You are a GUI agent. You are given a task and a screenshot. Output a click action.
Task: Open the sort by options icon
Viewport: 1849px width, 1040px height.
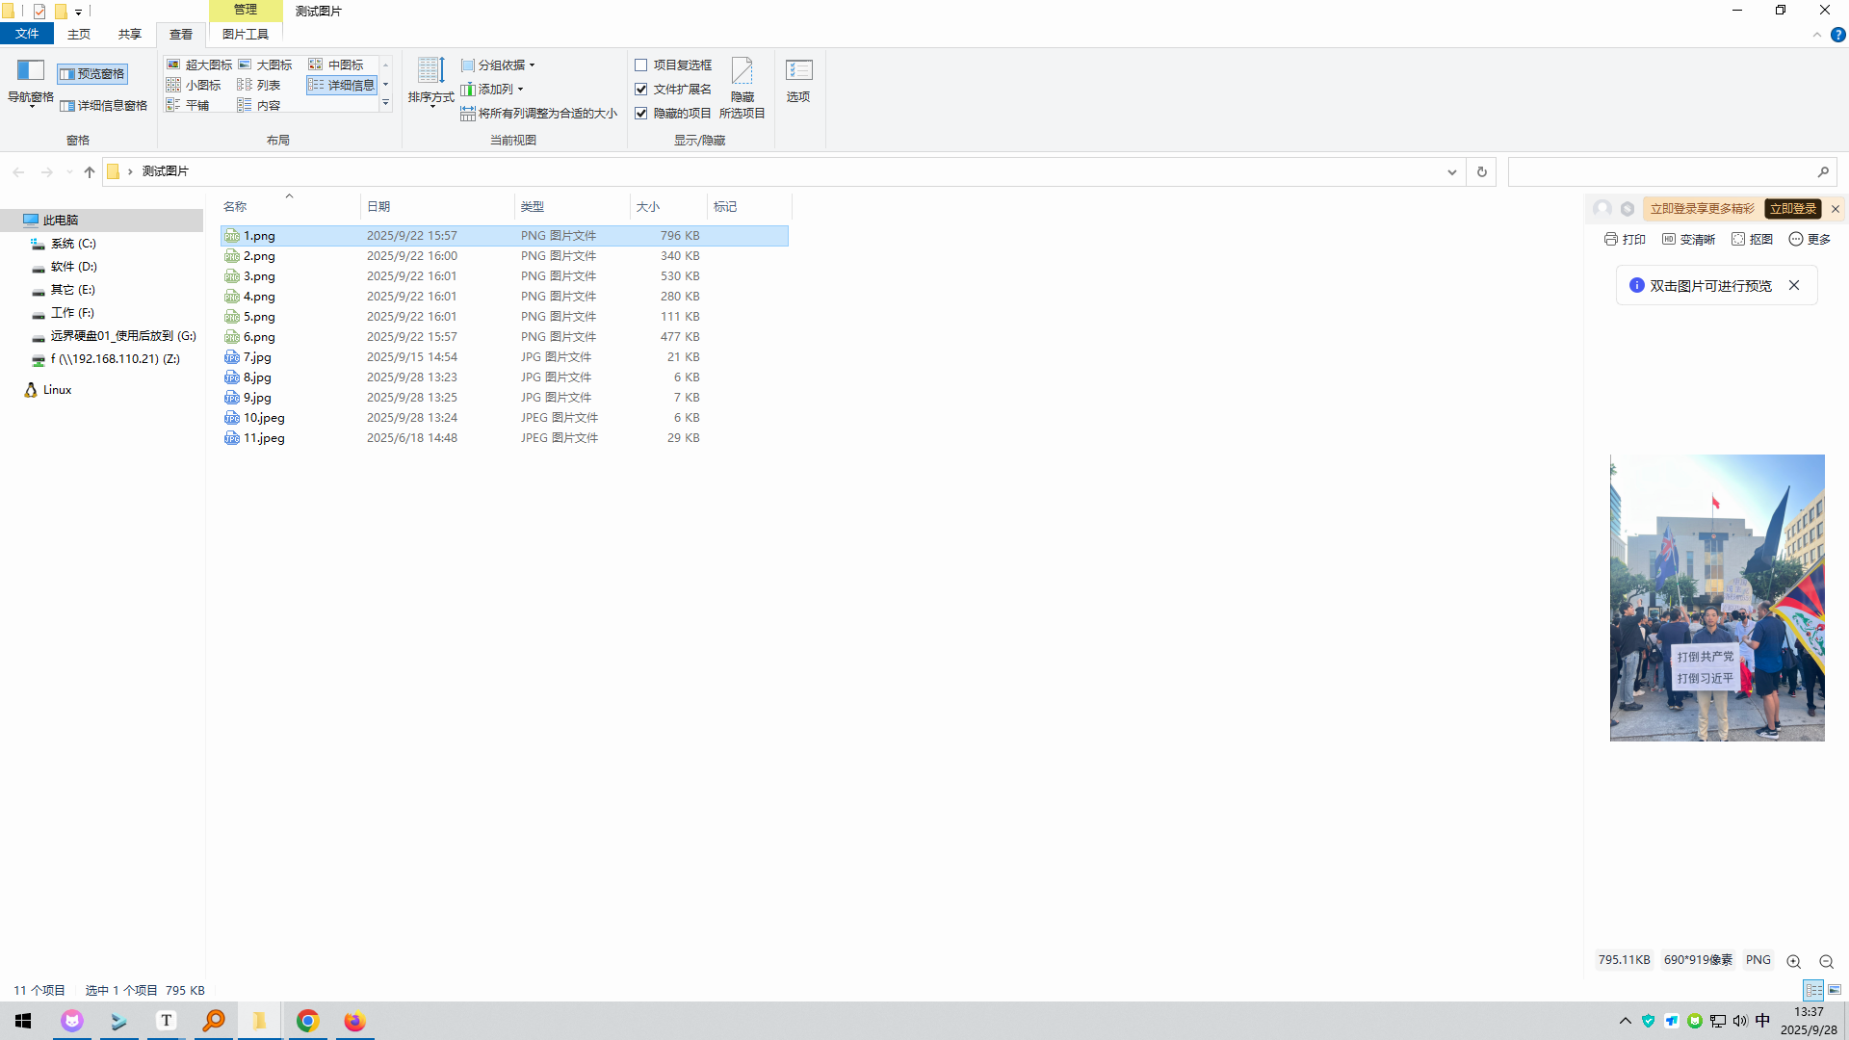(x=431, y=72)
